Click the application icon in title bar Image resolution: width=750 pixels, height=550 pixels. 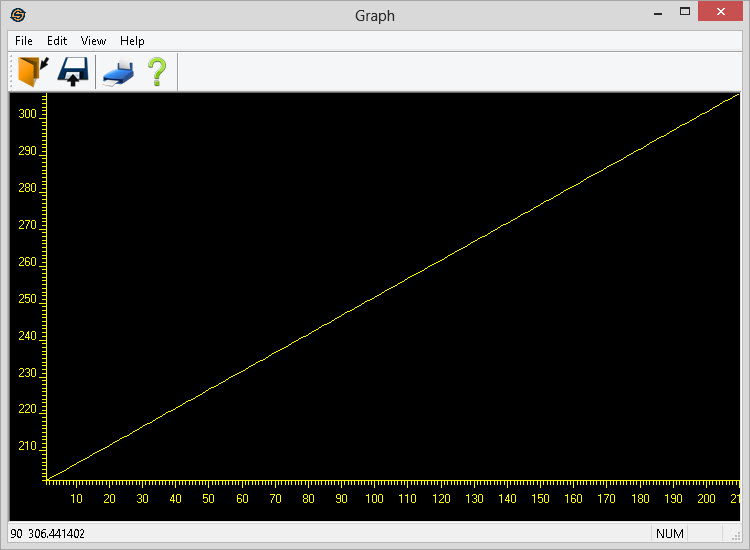click(x=17, y=15)
